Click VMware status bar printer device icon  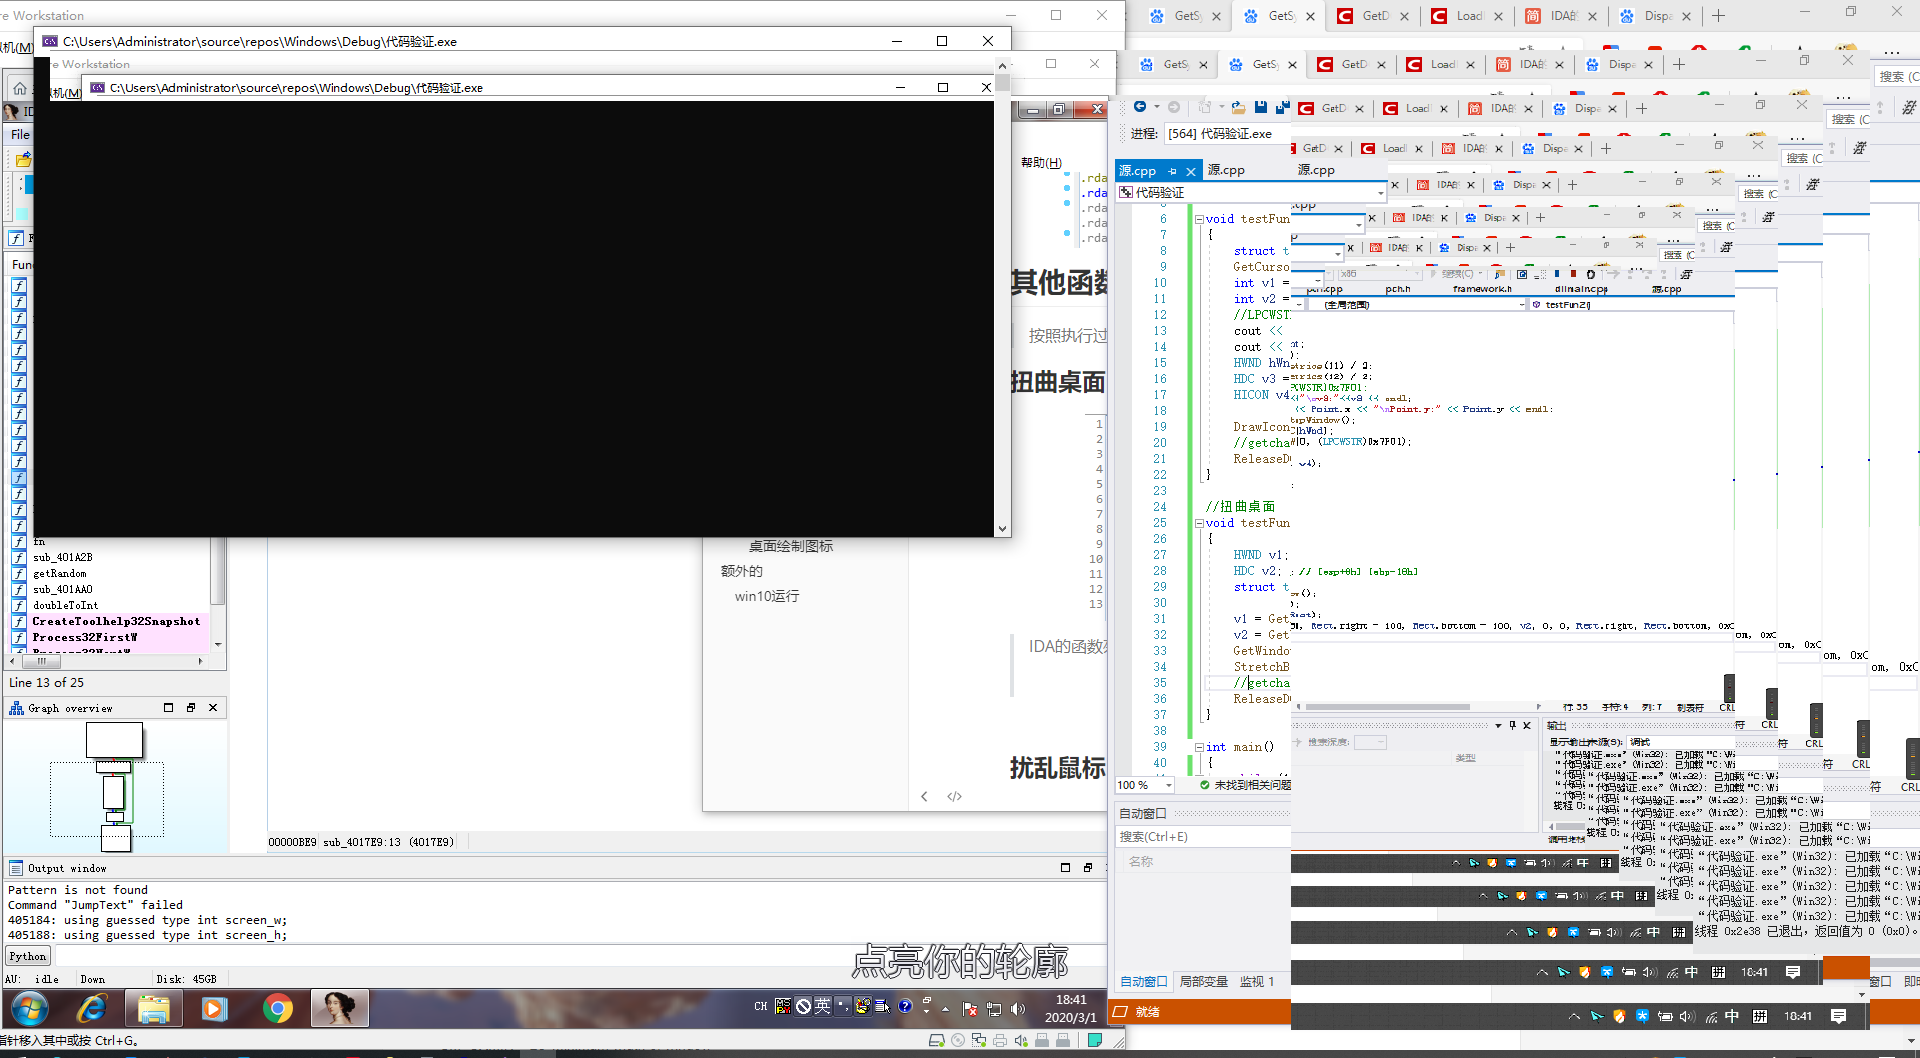click(x=1000, y=1041)
